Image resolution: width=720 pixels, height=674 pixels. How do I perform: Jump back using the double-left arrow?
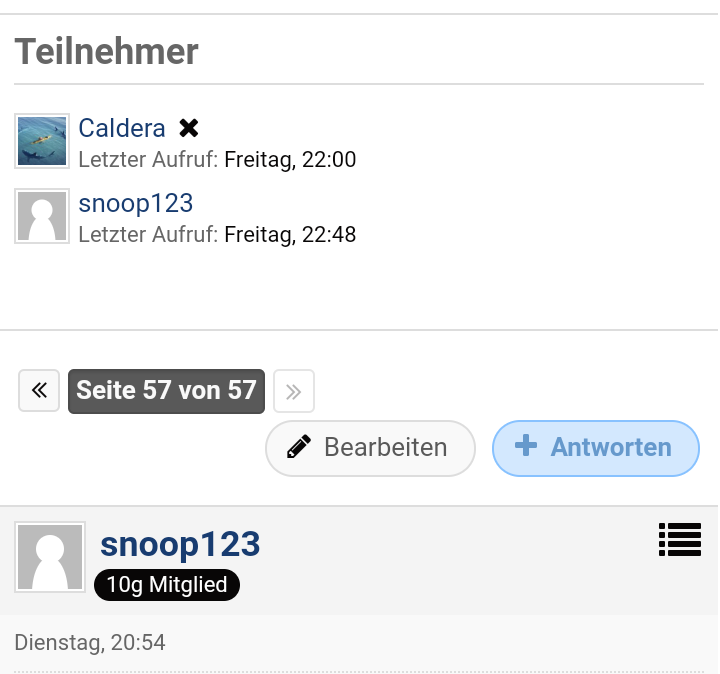click(x=39, y=390)
